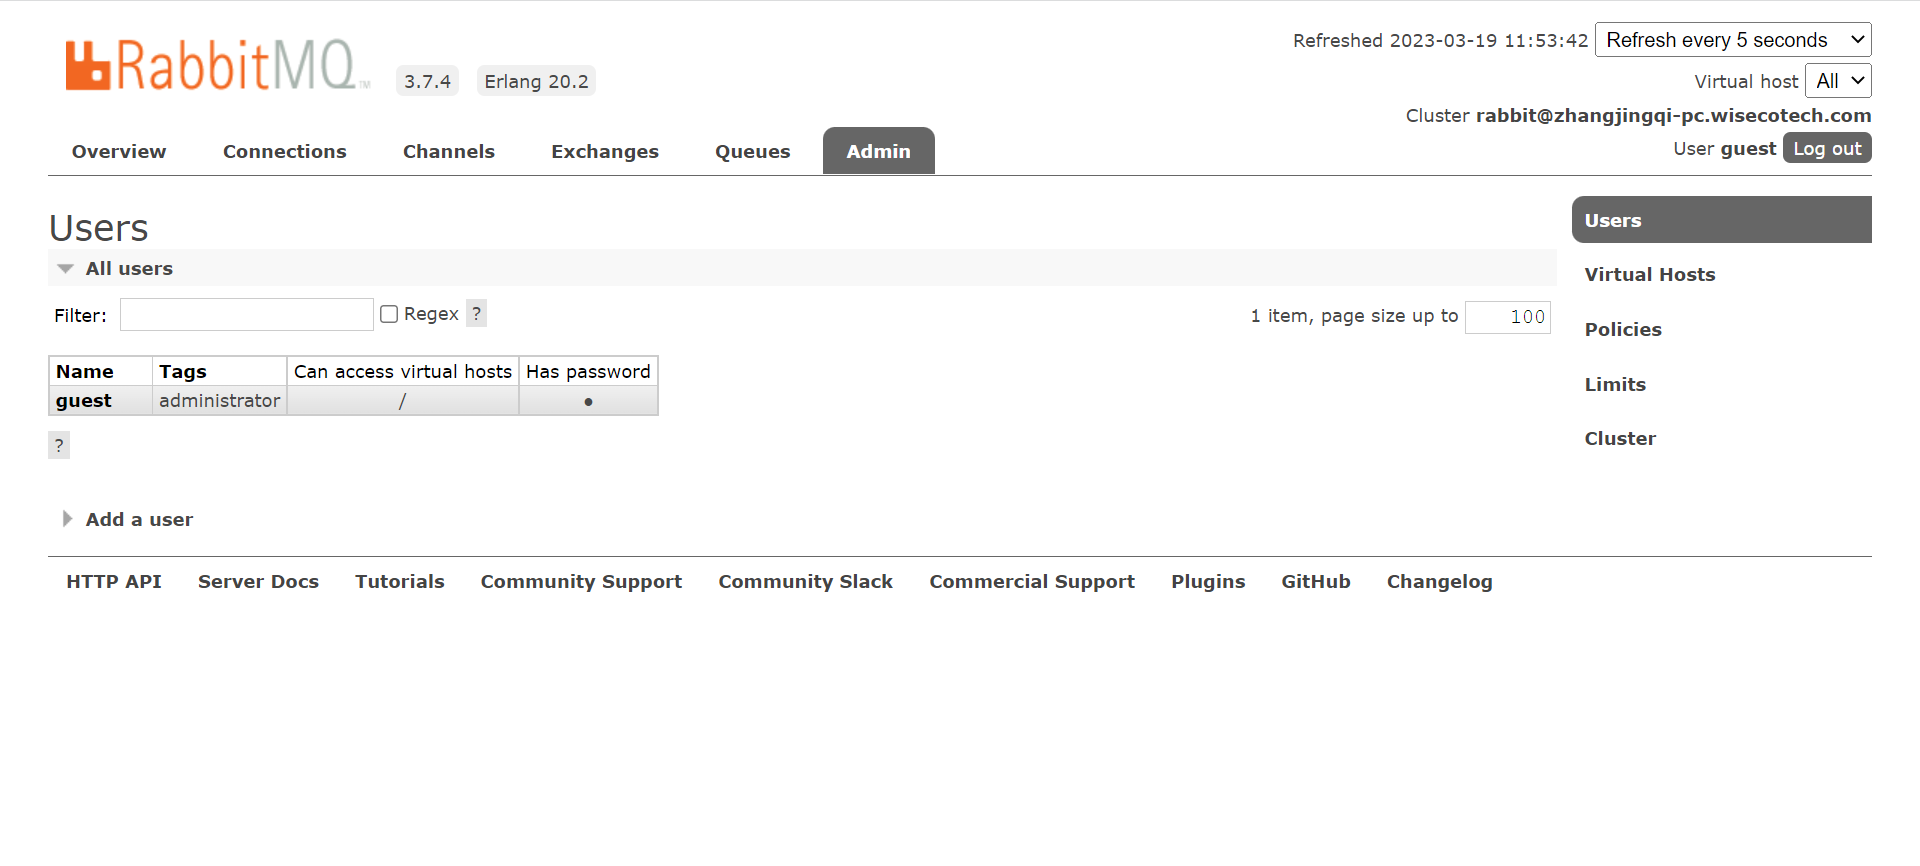This screenshot has height=866, width=1920.
Task: Open the Virtual host dropdown
Action: [1838, 81]
